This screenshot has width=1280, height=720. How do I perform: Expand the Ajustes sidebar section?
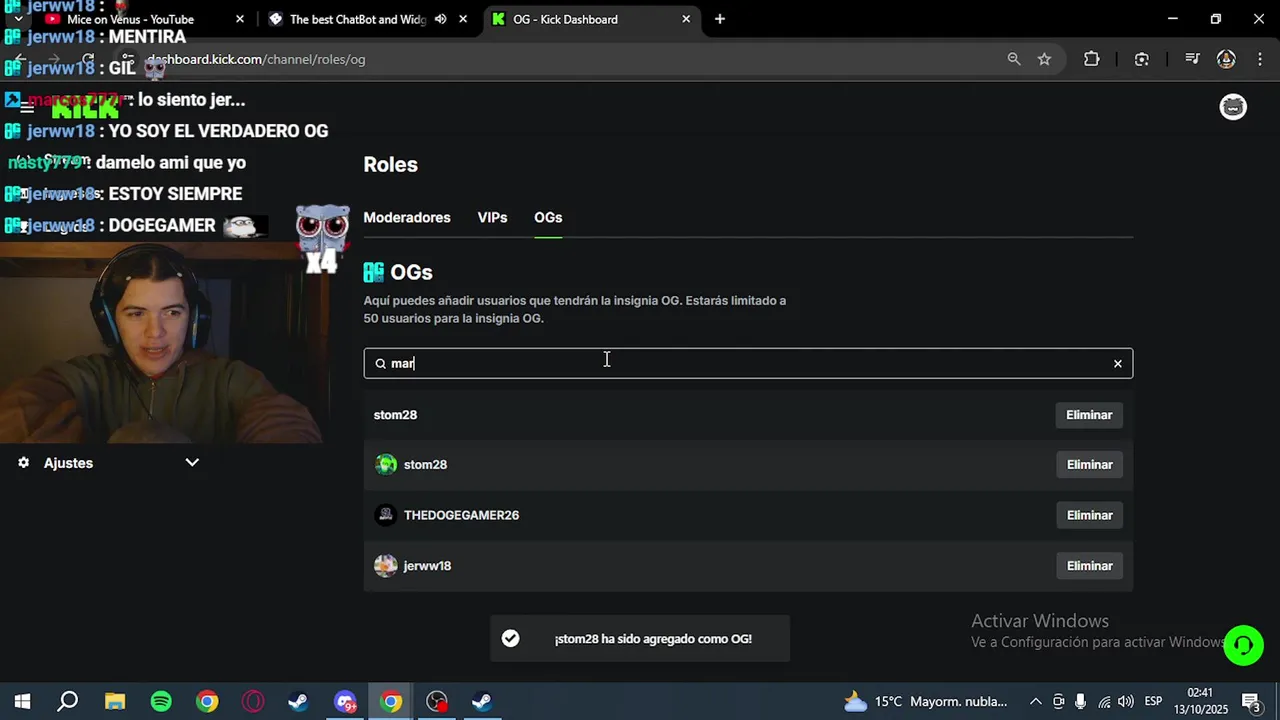click(x=192, y=462)
